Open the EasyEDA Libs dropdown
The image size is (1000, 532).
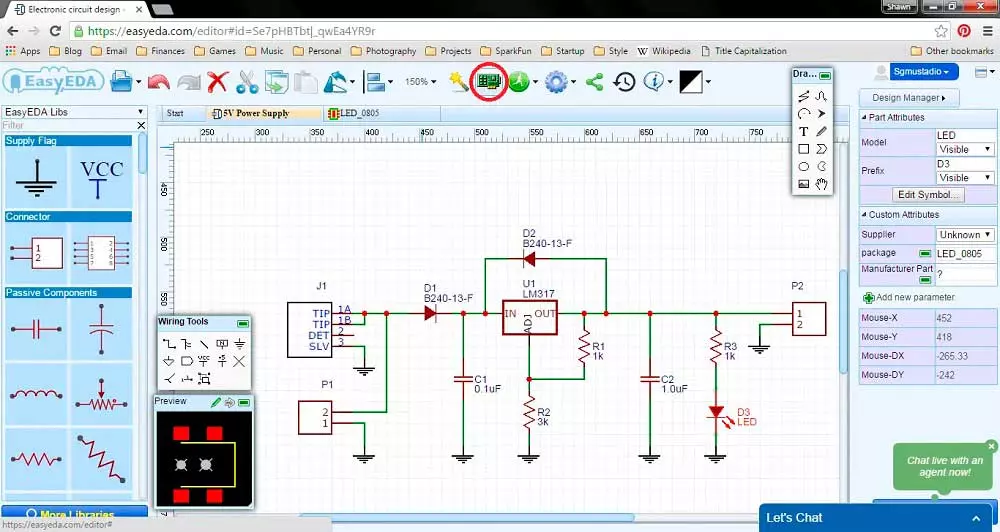click(x=74, y=112)
